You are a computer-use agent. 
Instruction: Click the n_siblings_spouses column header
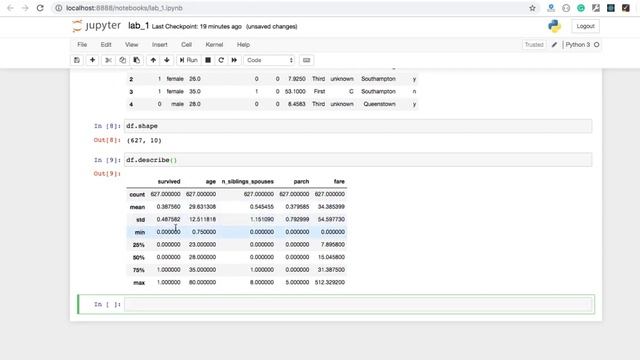(248, 182)
